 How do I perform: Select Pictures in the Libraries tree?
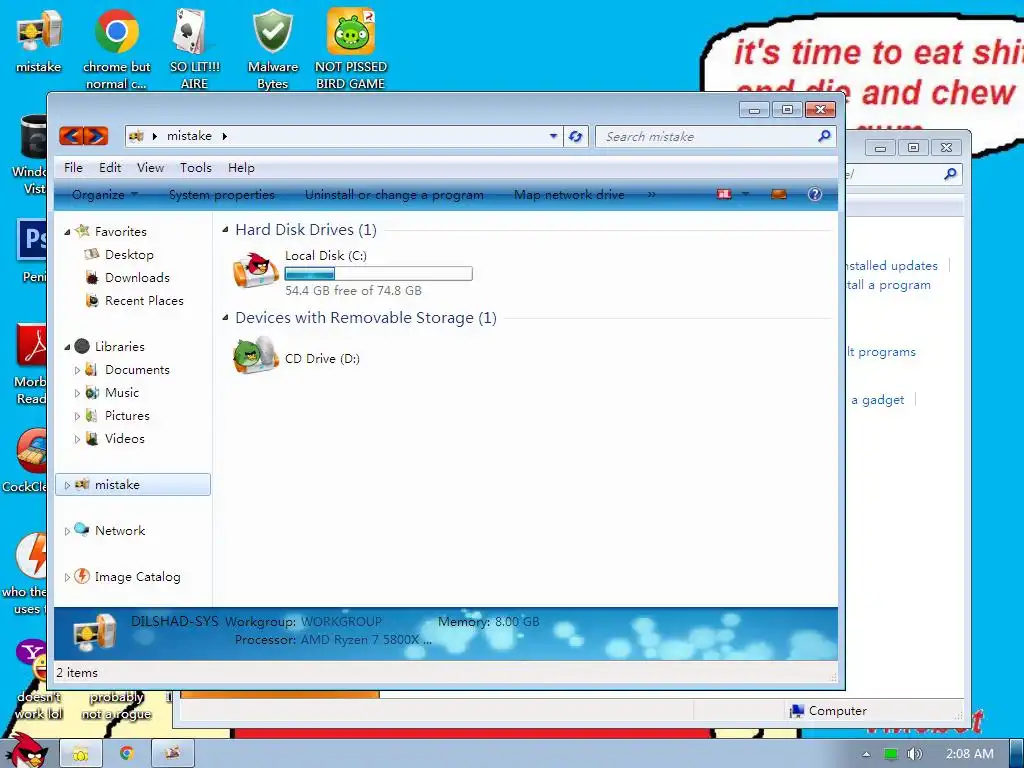[127, 415]
